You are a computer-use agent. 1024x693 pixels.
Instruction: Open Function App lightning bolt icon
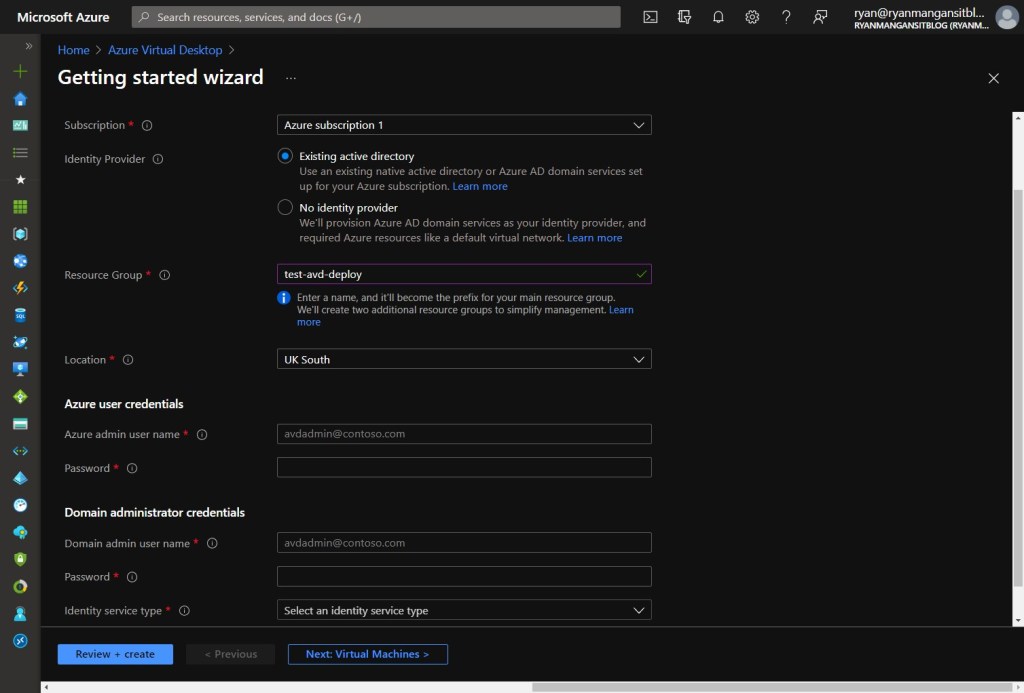tap(20, 288)
